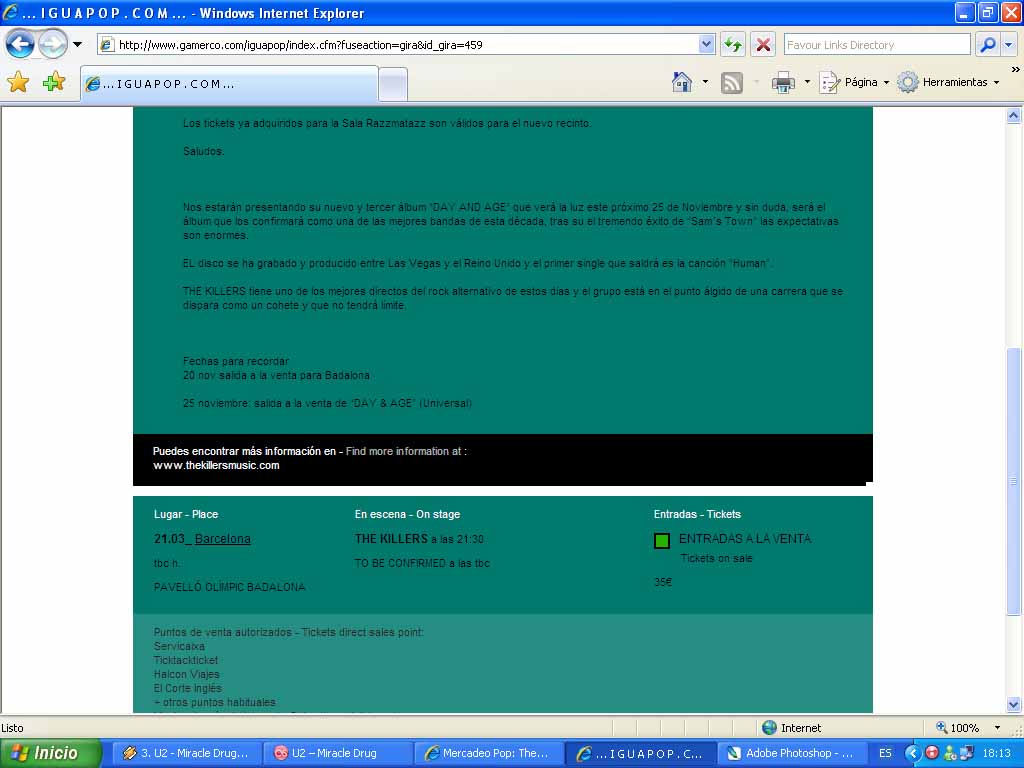1024x768 pixels.
Task: Click the browser Forward arrow button
Action: pyautogui.click(x=52, y=44)
